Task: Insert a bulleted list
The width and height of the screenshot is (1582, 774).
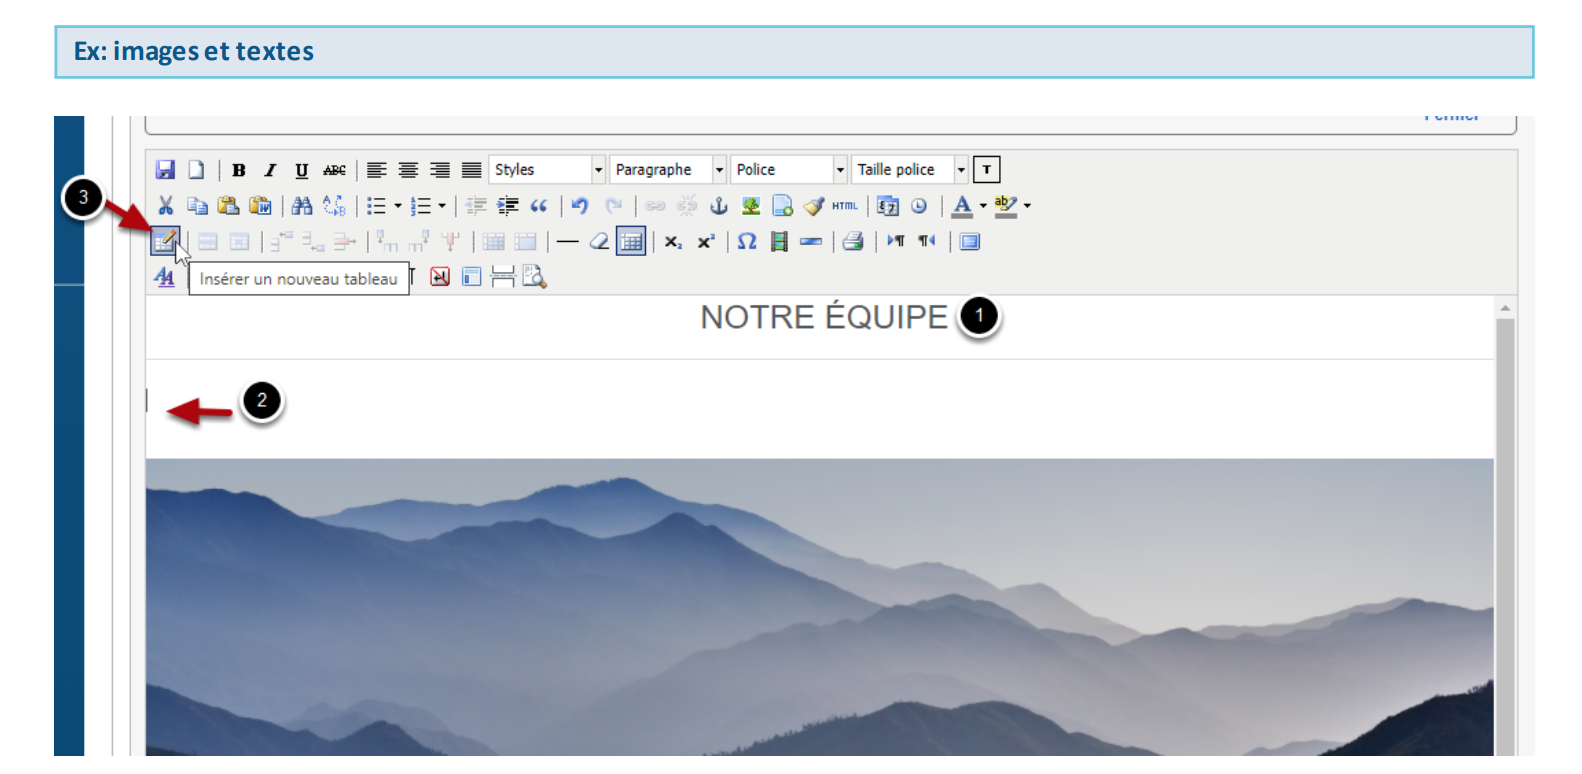Action: pyautogui.click(x=376, y=206)
